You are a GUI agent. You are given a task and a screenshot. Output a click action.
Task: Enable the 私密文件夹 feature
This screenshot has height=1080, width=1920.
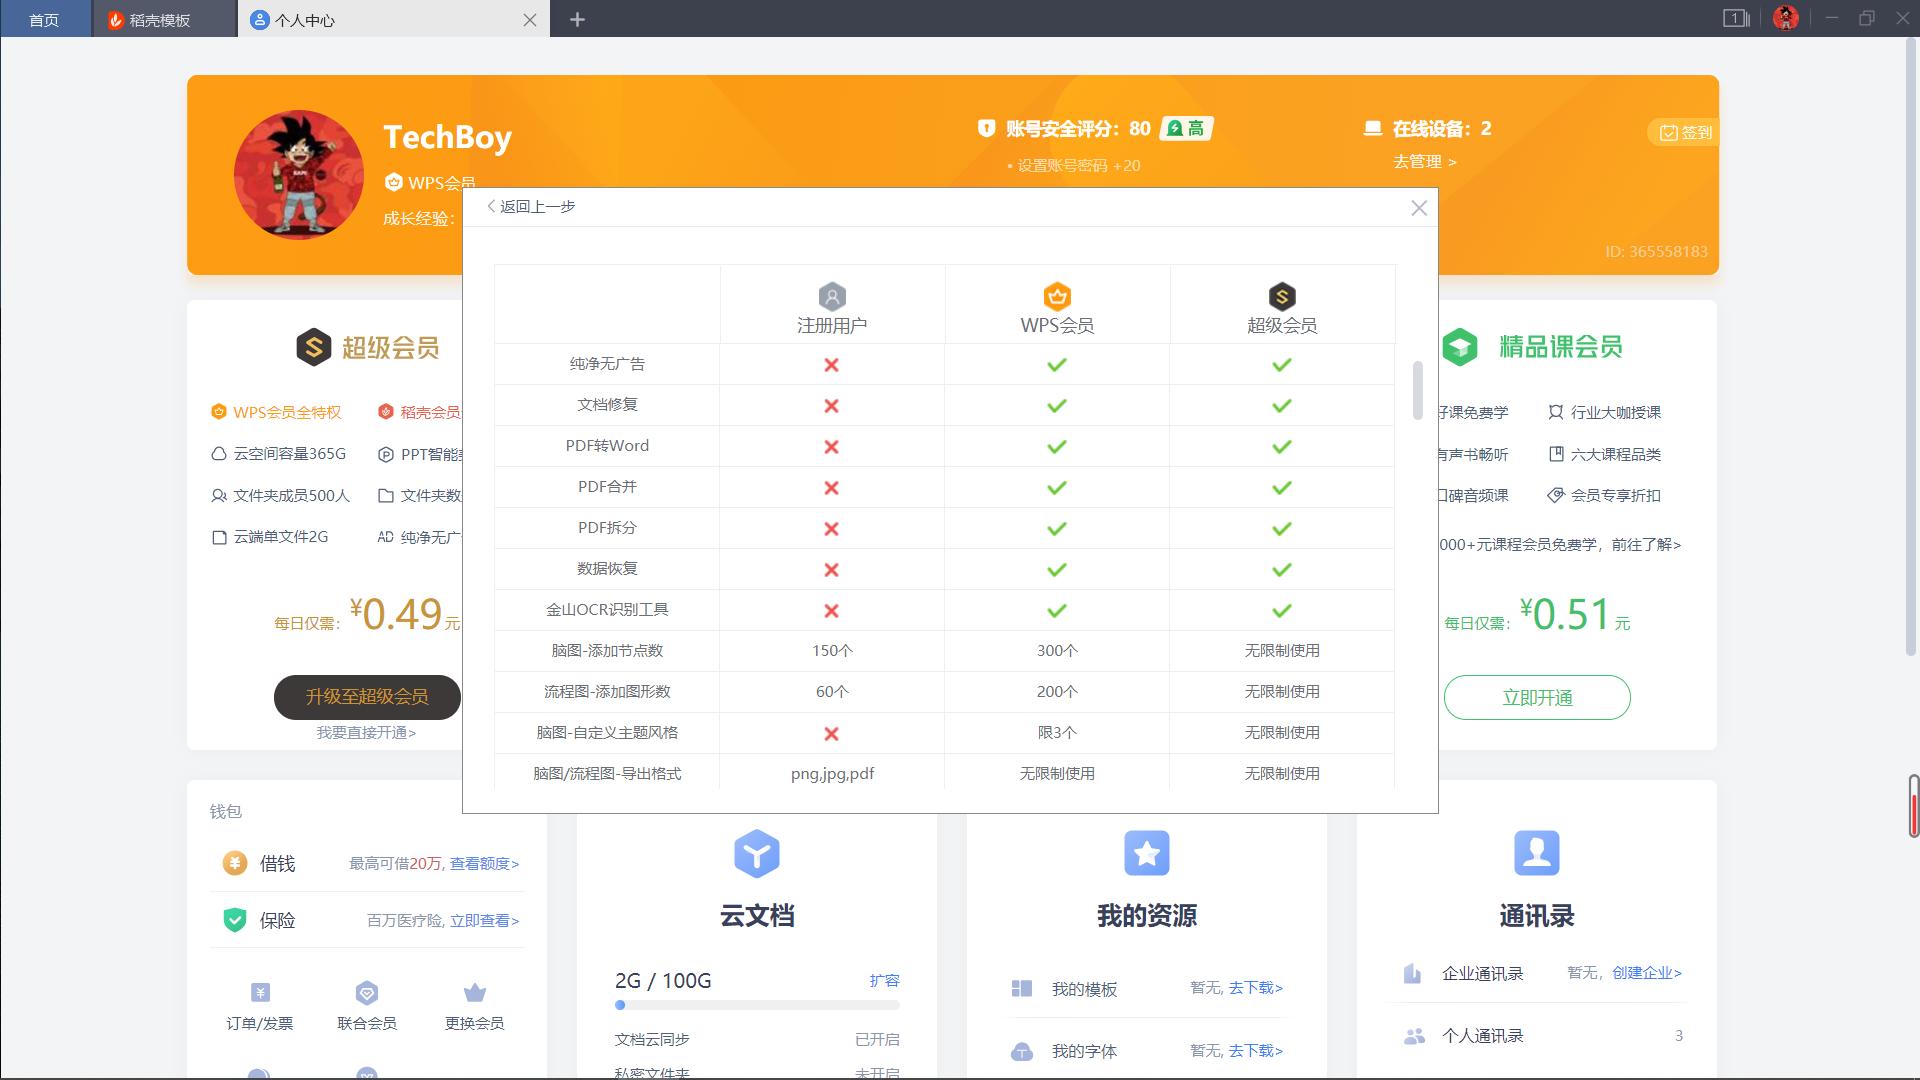[x=877, y=1071]
